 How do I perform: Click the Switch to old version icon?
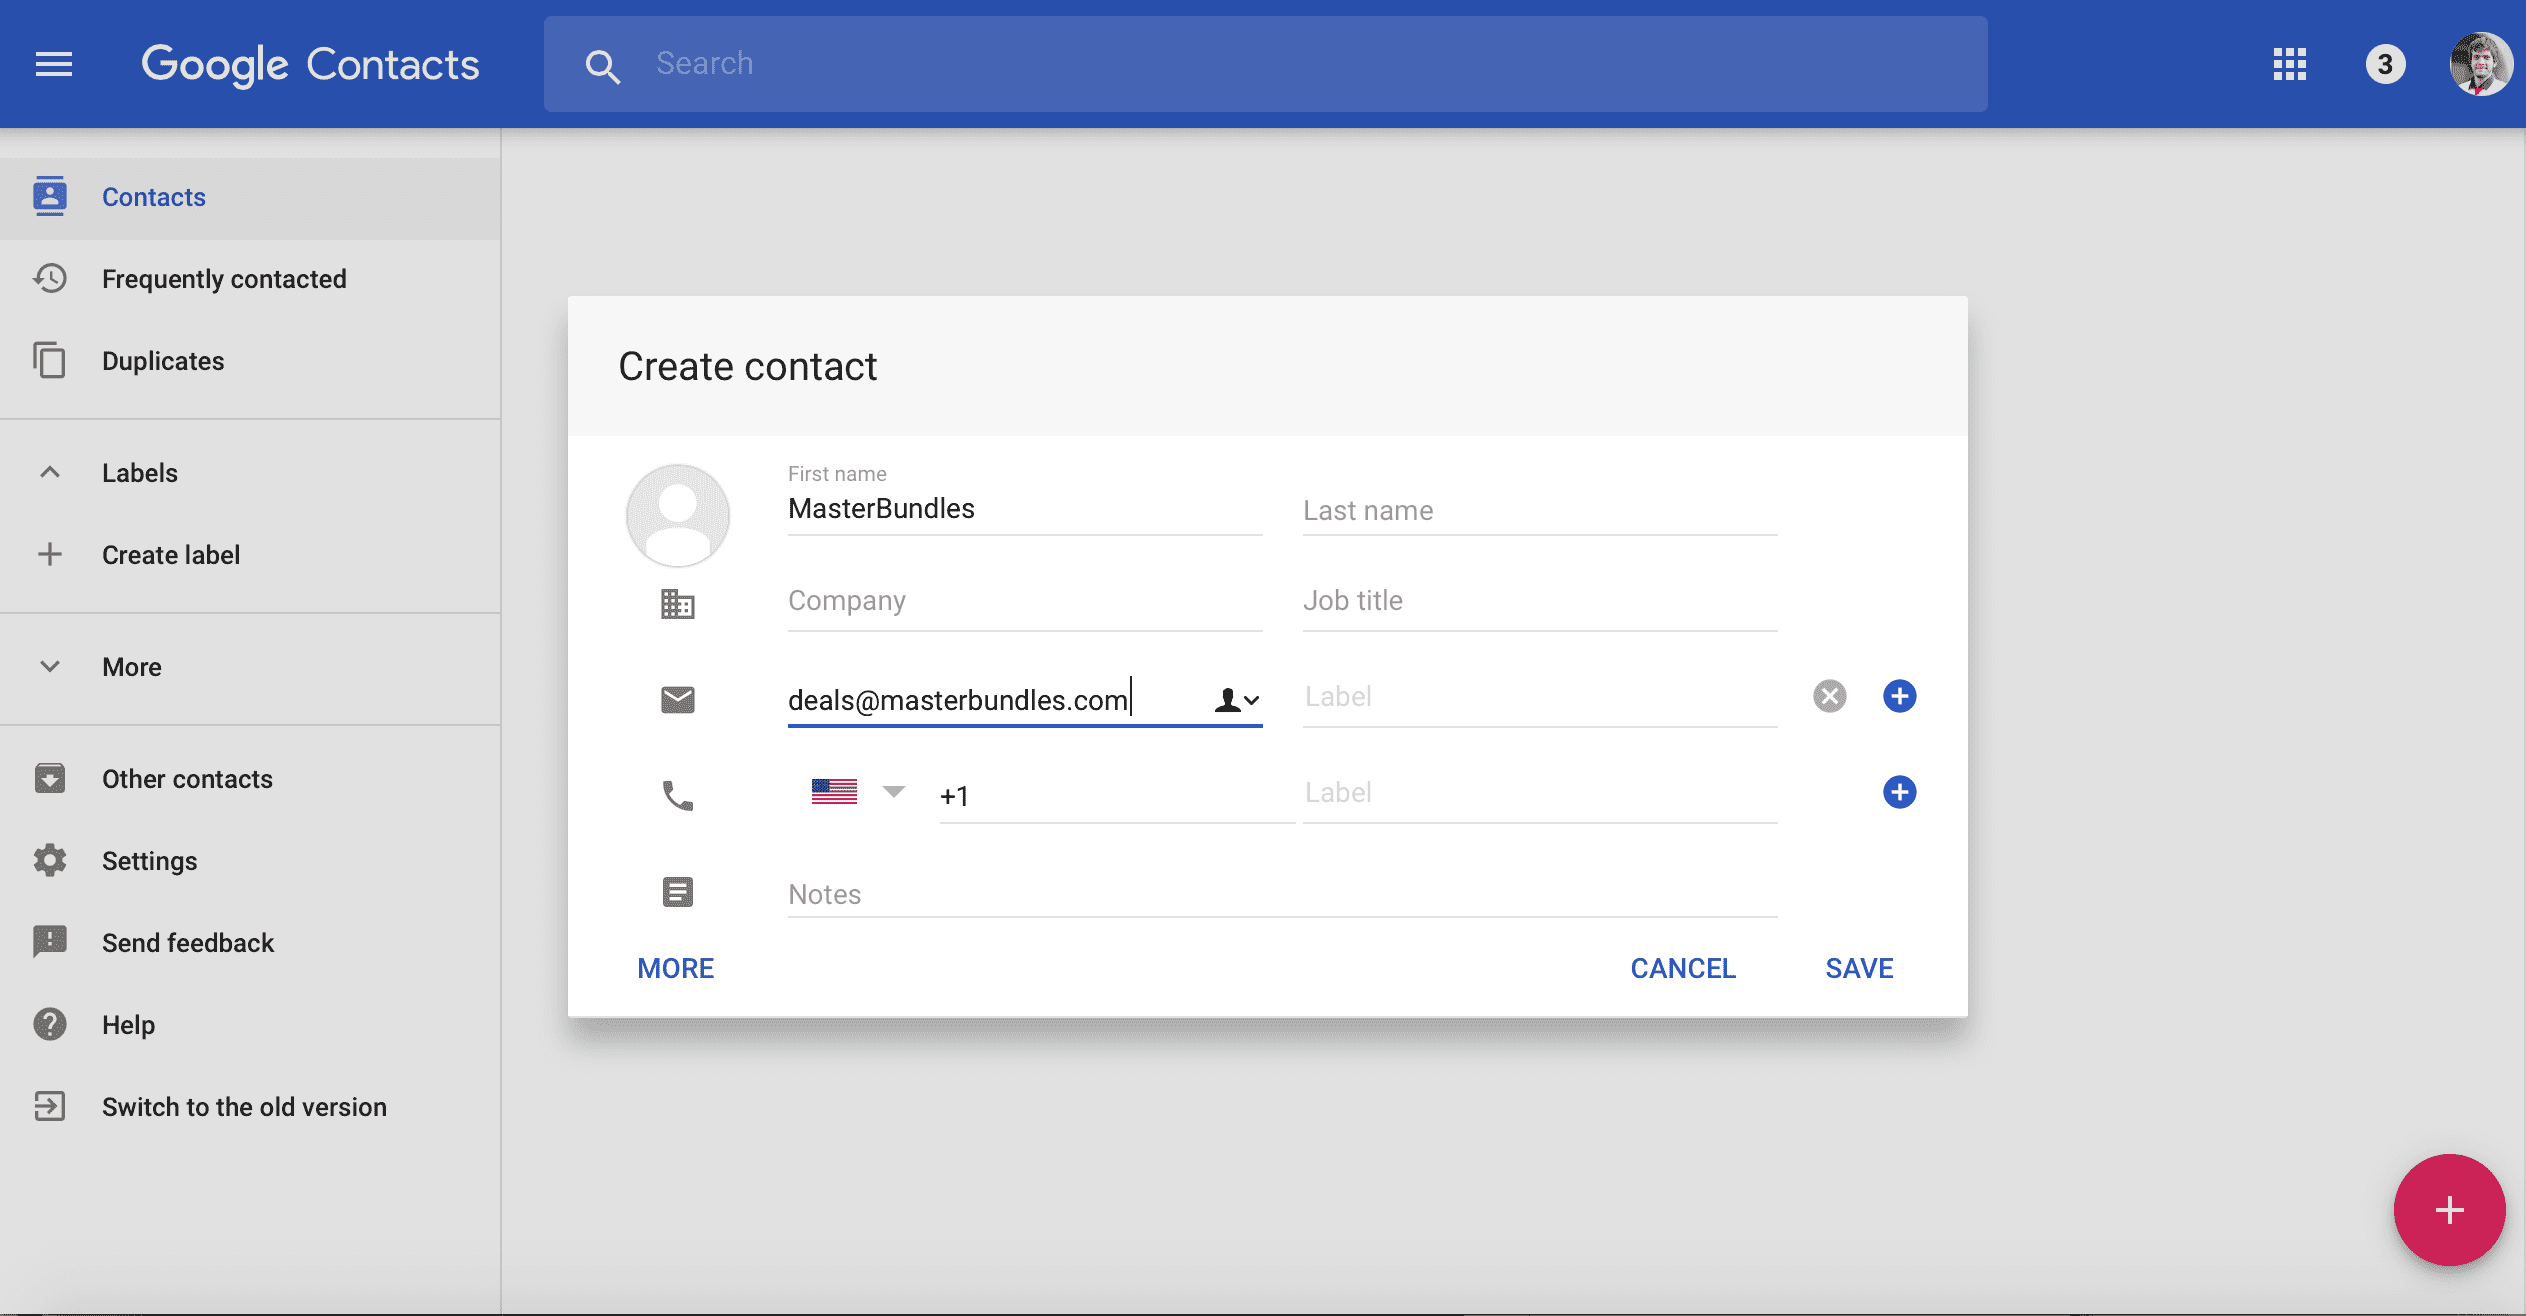[x=50, y=1106]
